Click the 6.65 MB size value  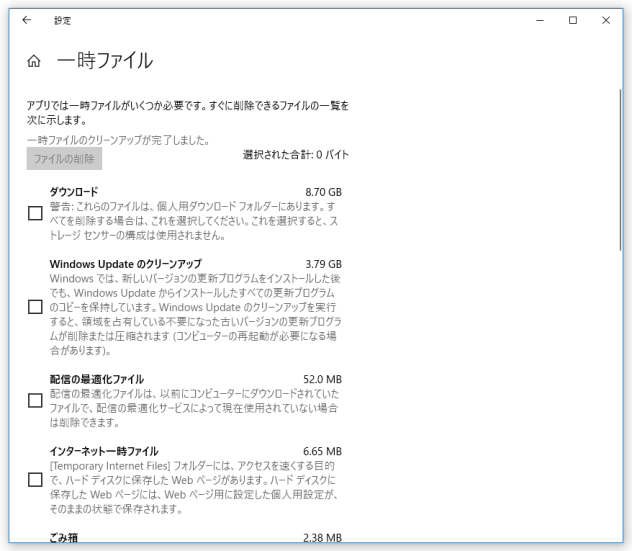click(322, 452)
